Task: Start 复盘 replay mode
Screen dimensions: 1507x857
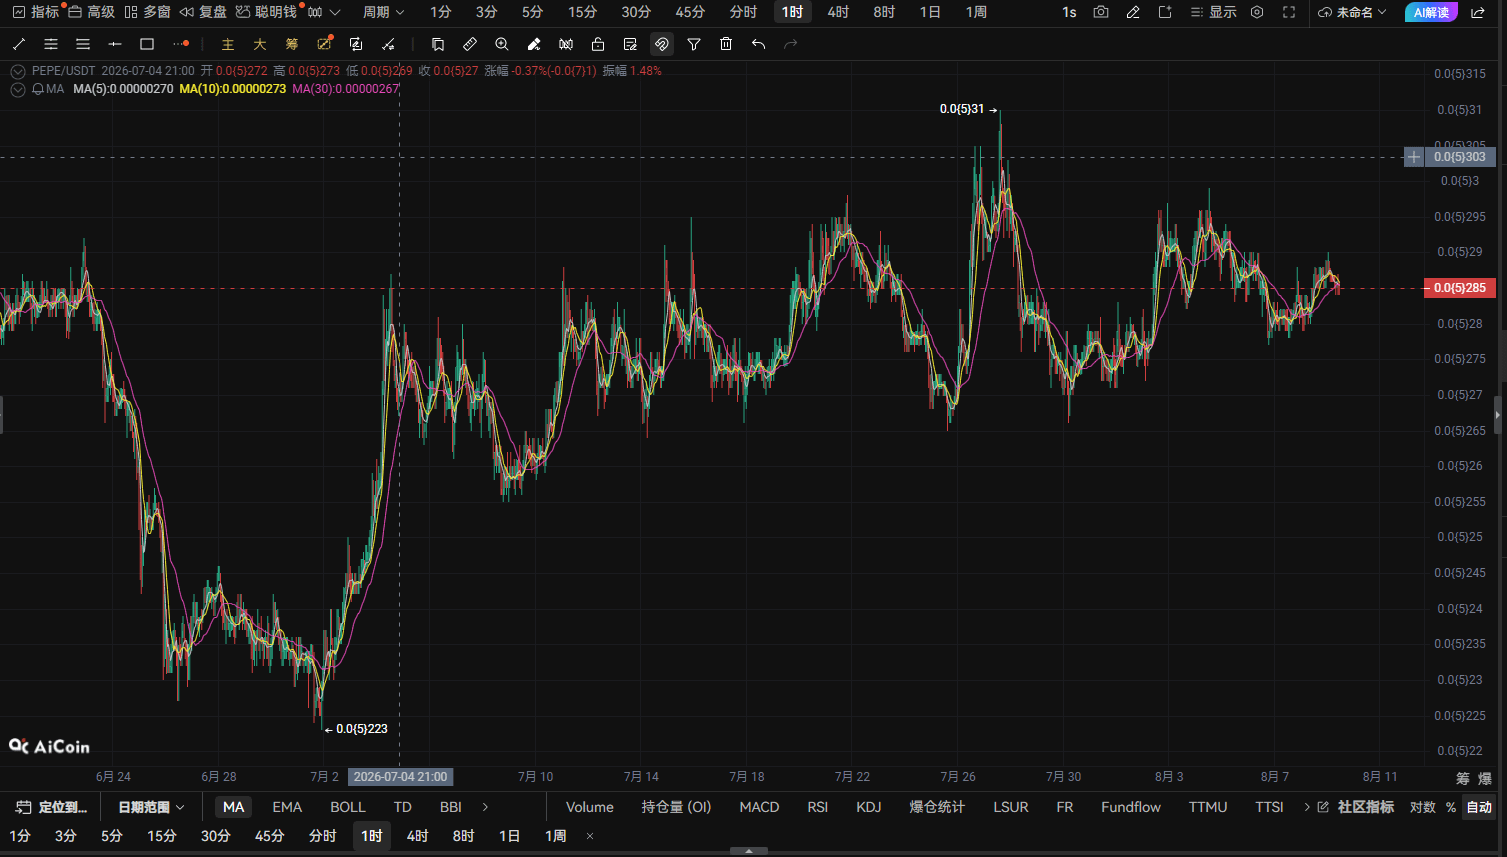Action: coord(203,12)
